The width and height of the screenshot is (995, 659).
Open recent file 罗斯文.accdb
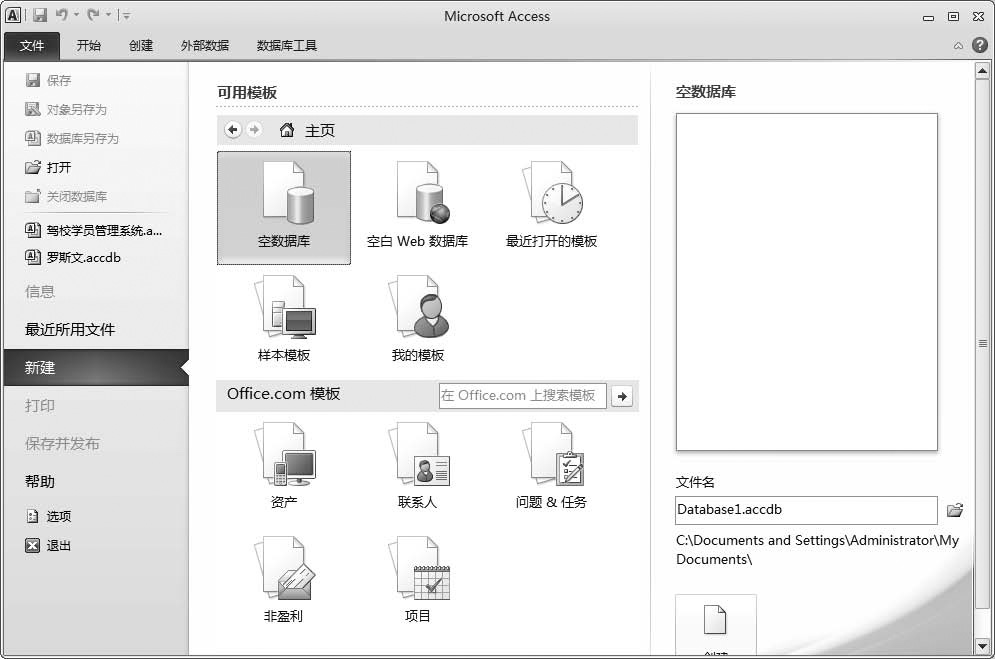click(x=72, y=258)
